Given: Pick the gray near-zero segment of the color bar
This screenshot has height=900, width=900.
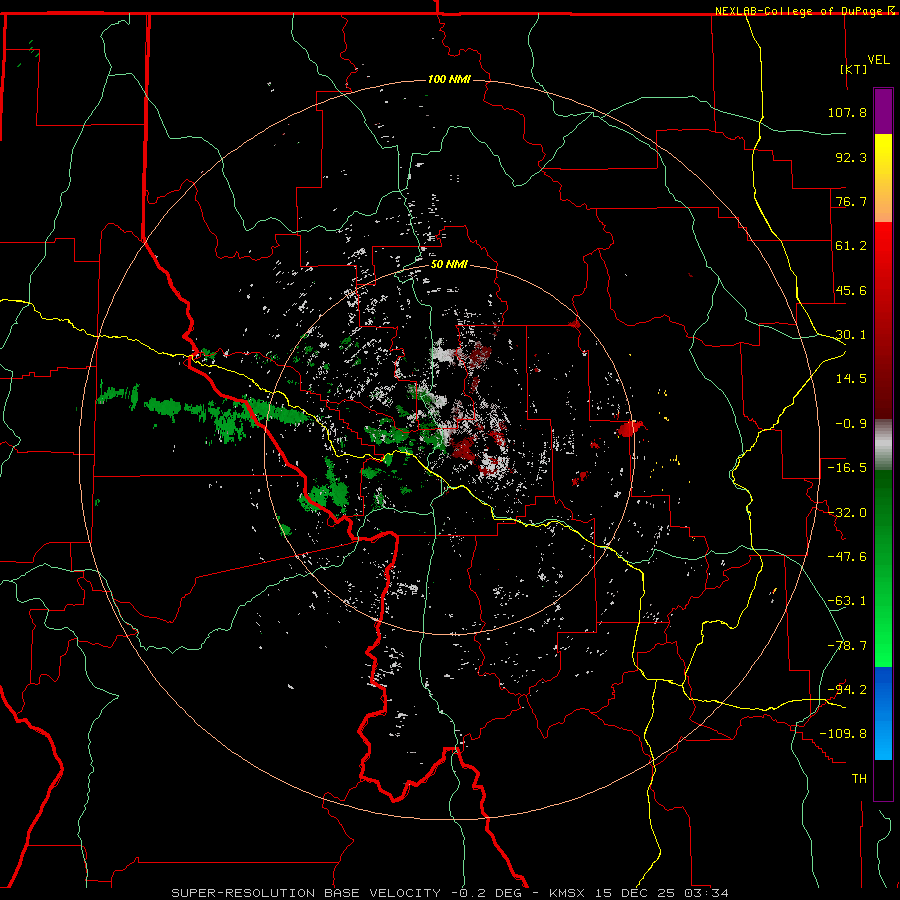Looking at the screenshot, I should 883,445.
